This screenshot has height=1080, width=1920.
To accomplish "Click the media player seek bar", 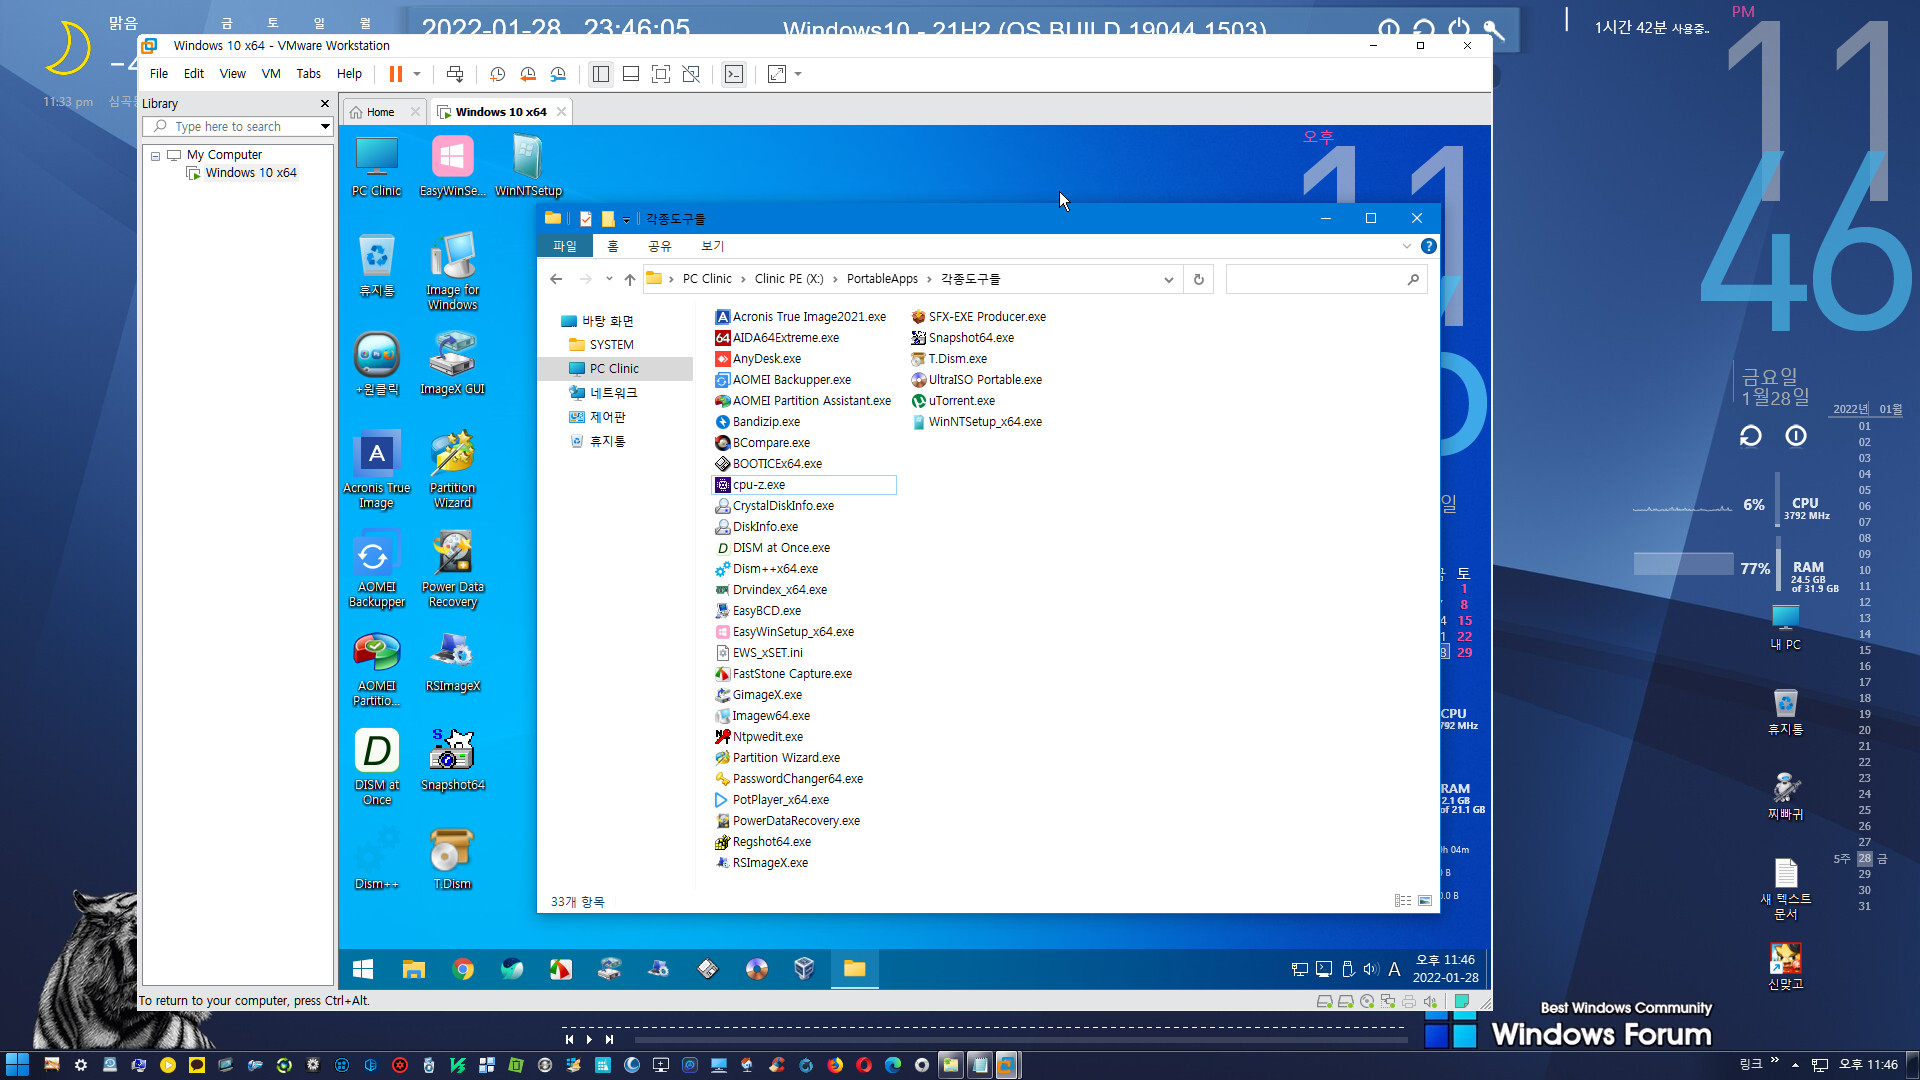I will [1020, 1040].
